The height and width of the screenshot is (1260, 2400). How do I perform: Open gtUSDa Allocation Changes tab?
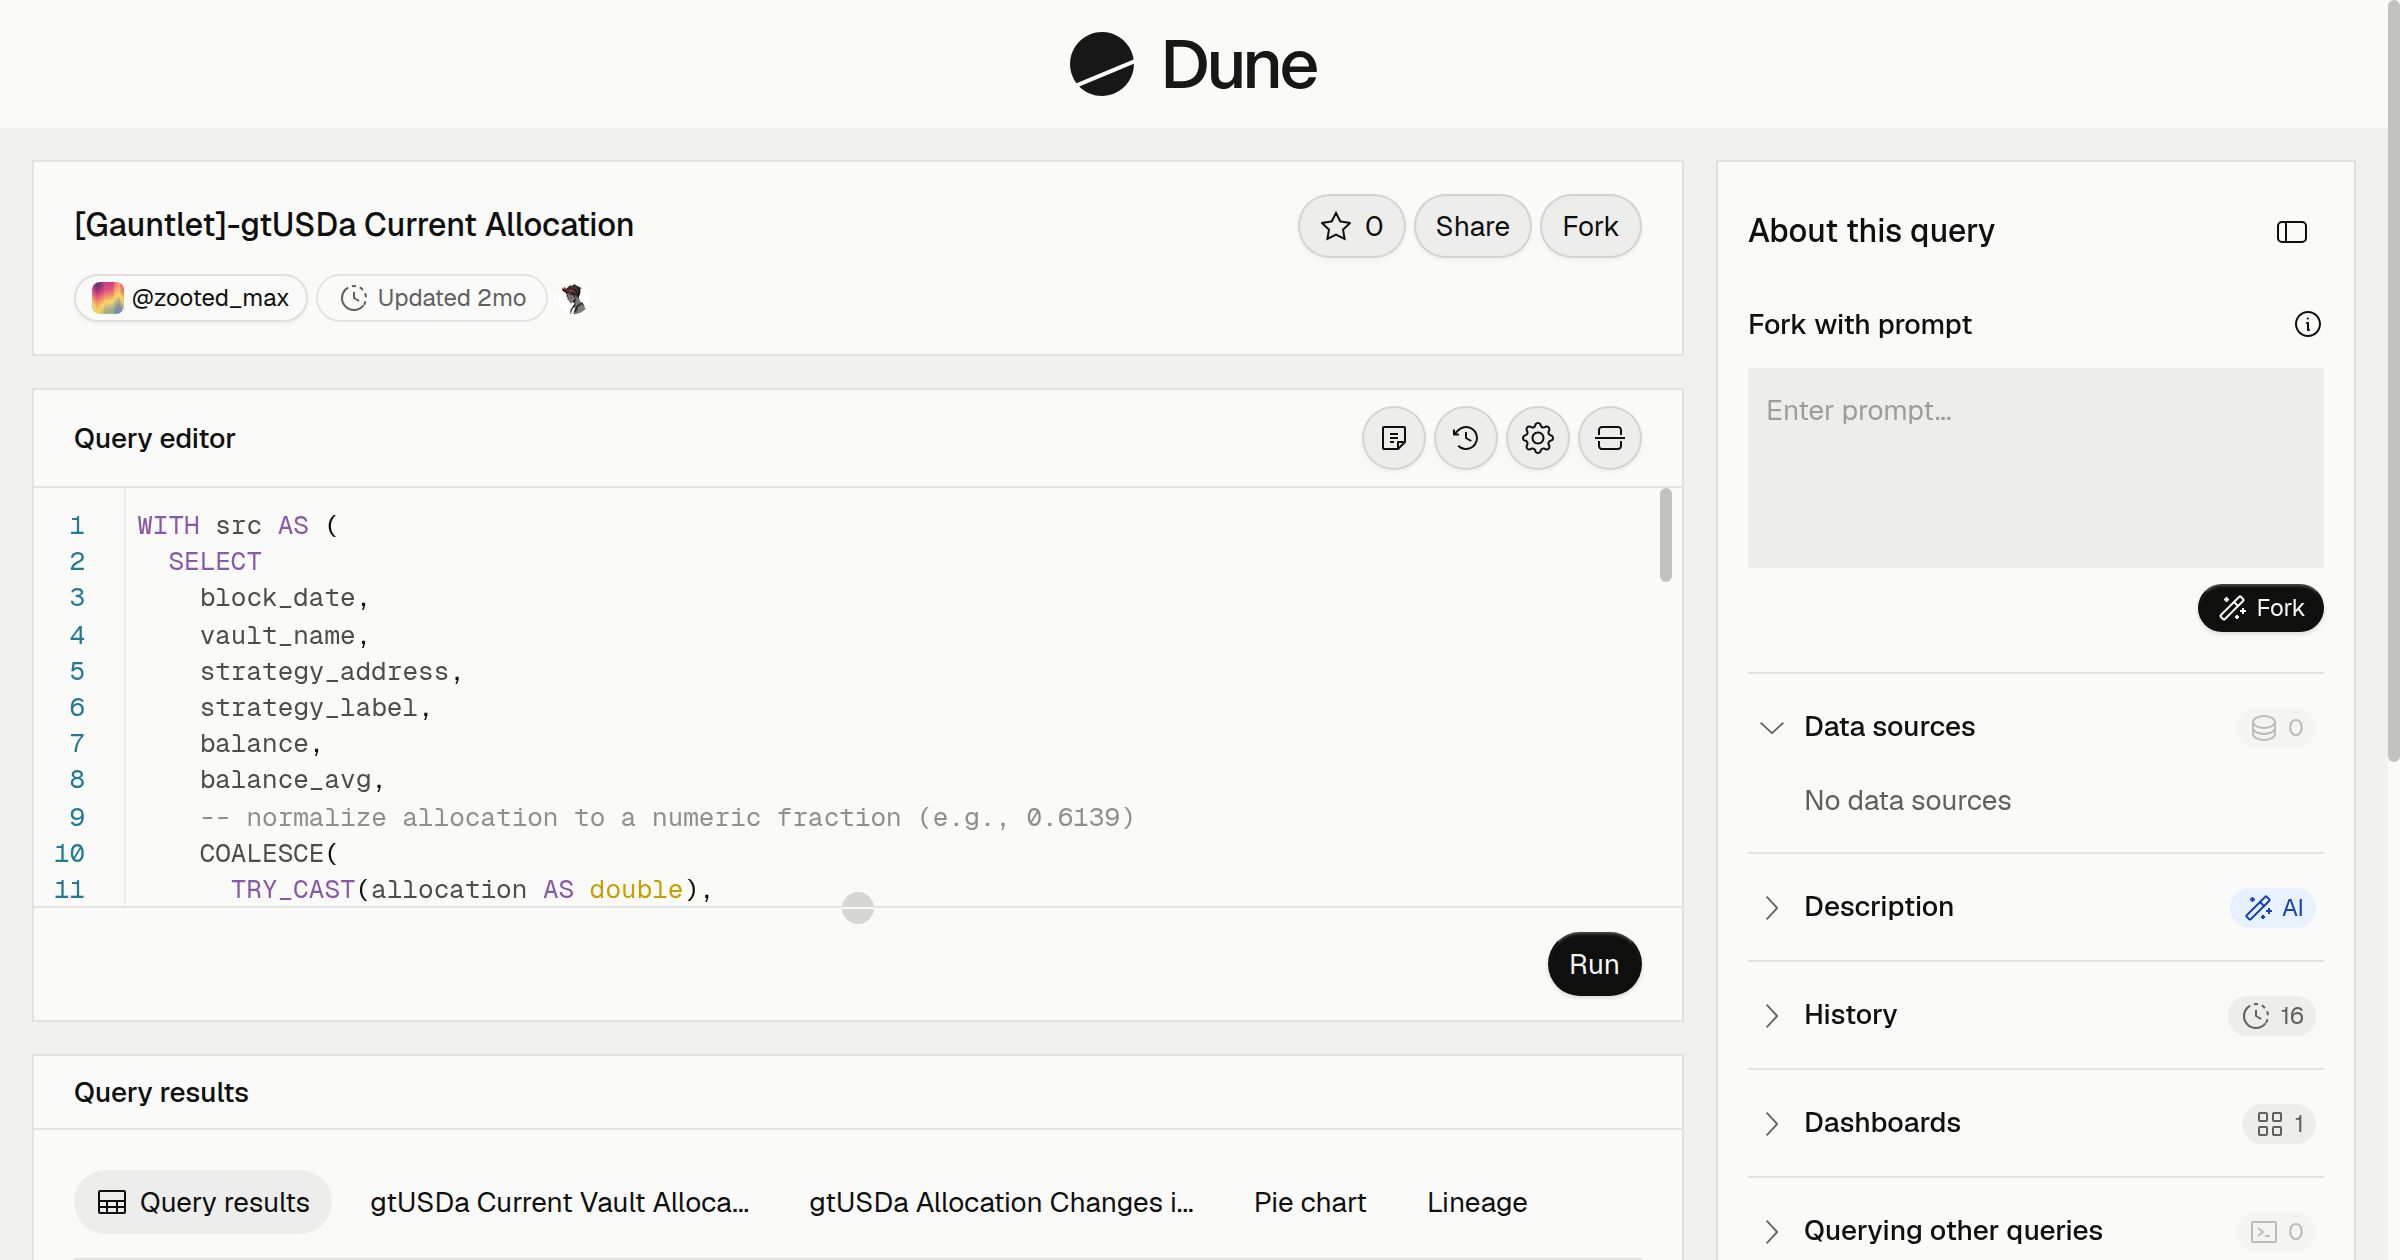click(1001, 1202)
